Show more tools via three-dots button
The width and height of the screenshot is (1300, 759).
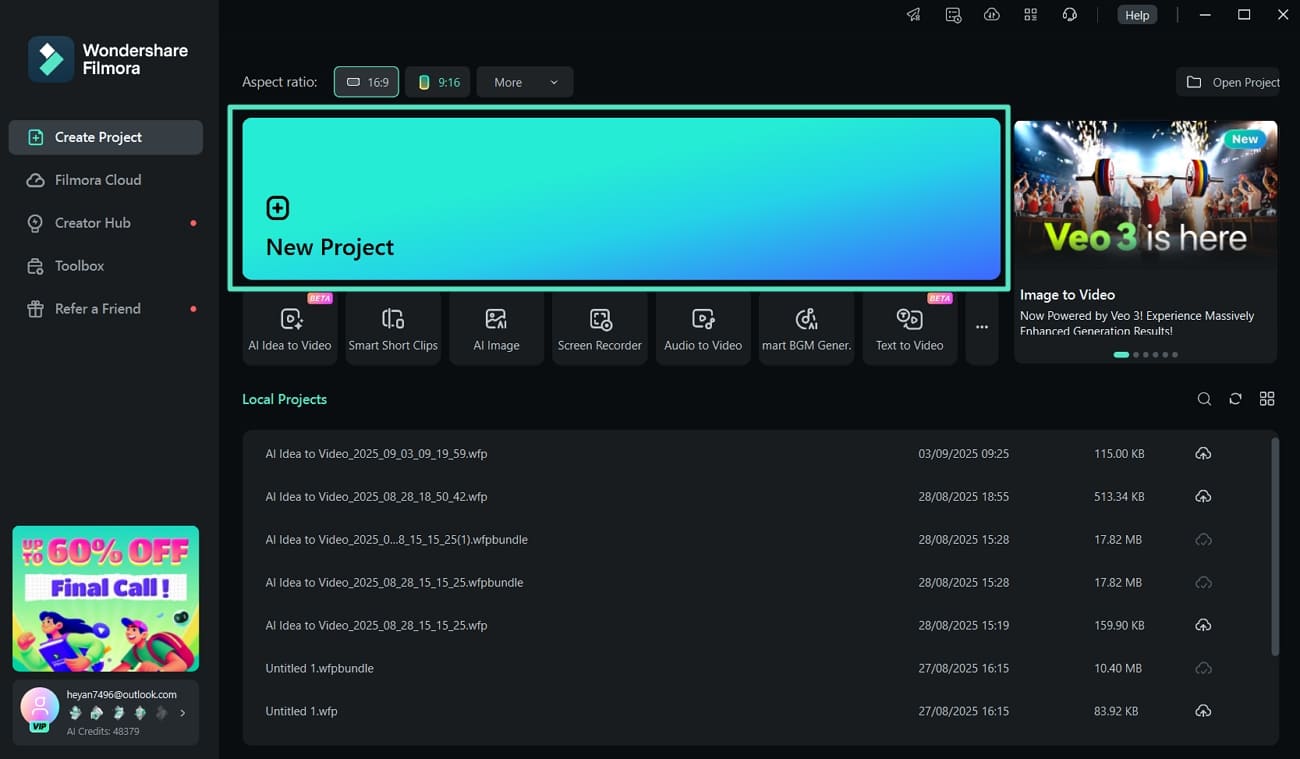pyautogui.click(x=982, y=329)
